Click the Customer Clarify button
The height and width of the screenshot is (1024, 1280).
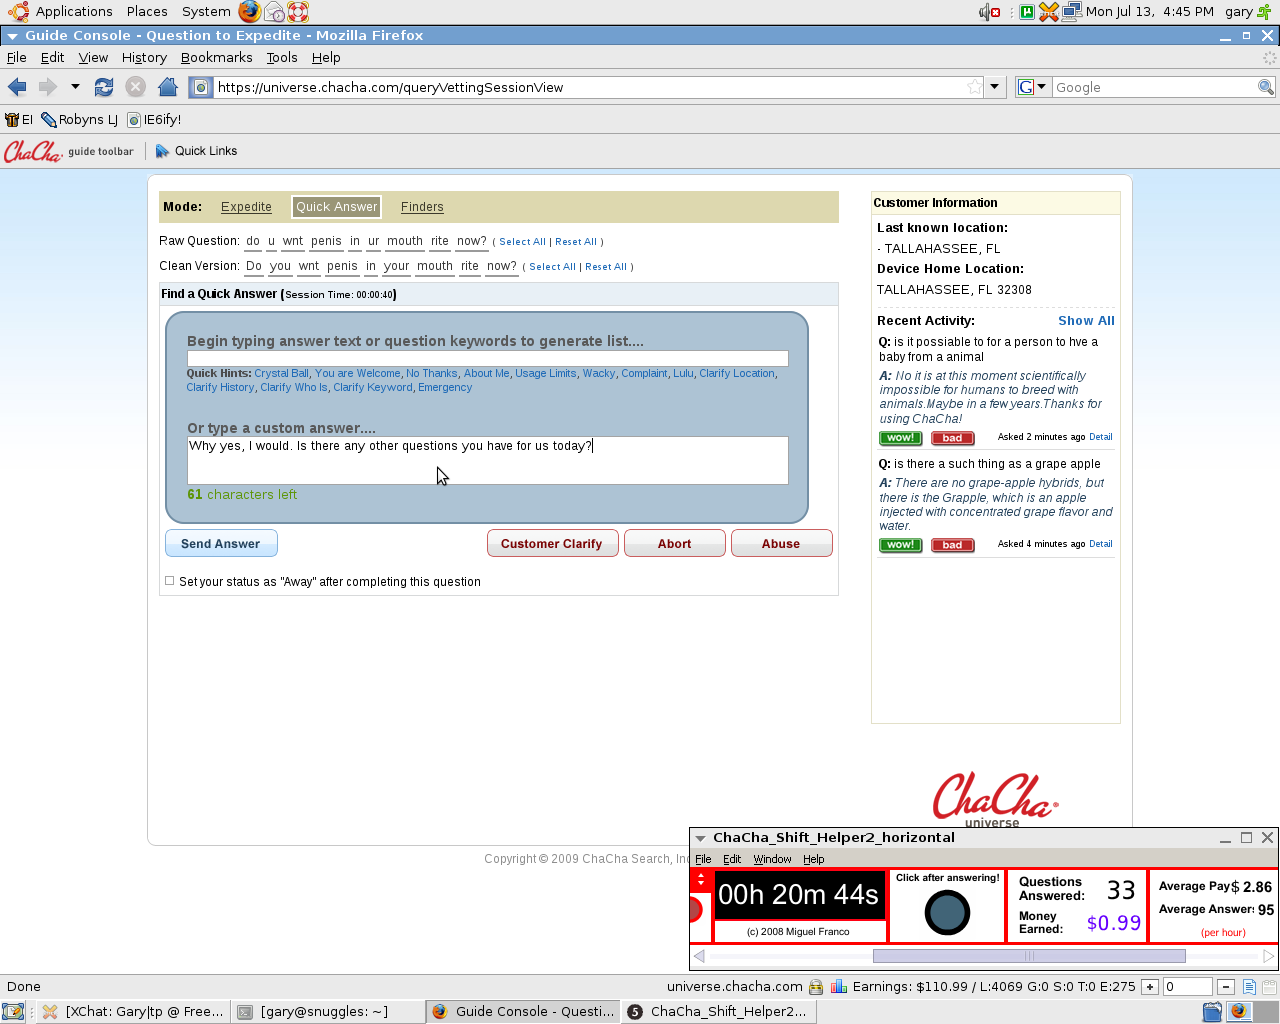pos(552,544)
